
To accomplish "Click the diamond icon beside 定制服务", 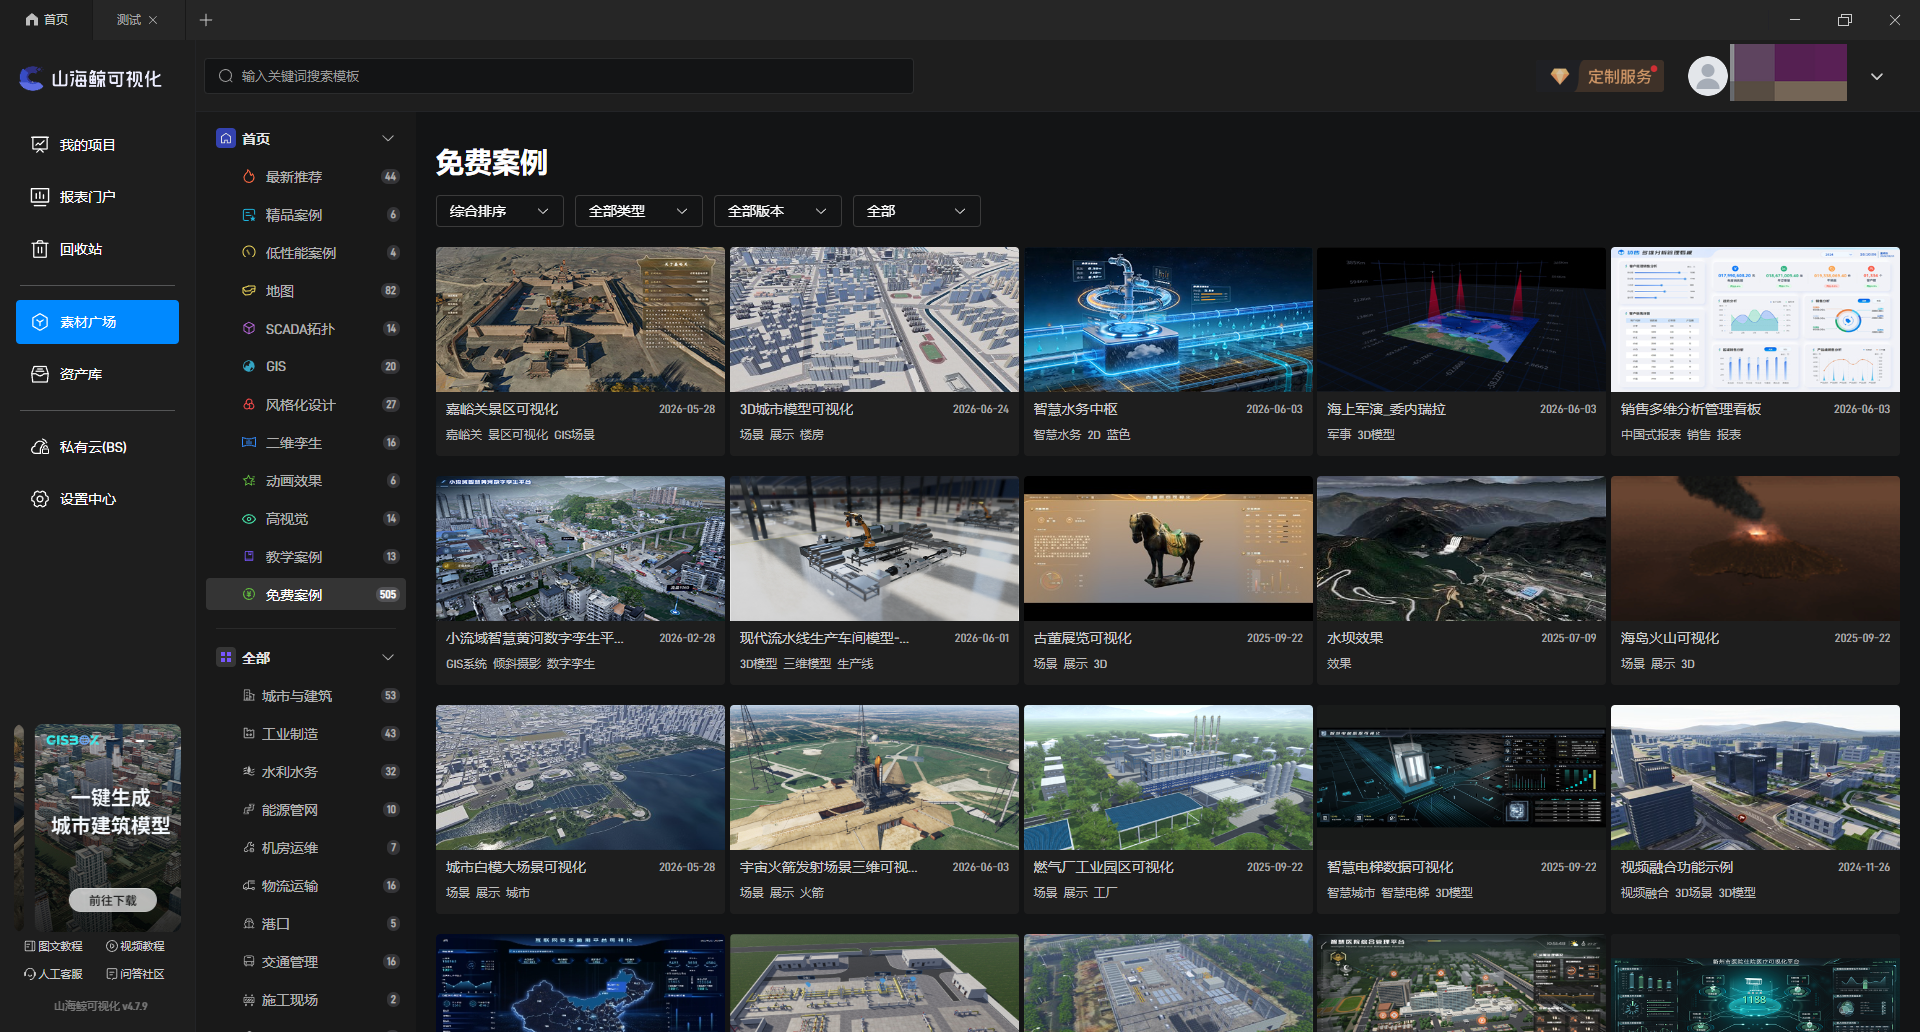I will click(1559, 76).
